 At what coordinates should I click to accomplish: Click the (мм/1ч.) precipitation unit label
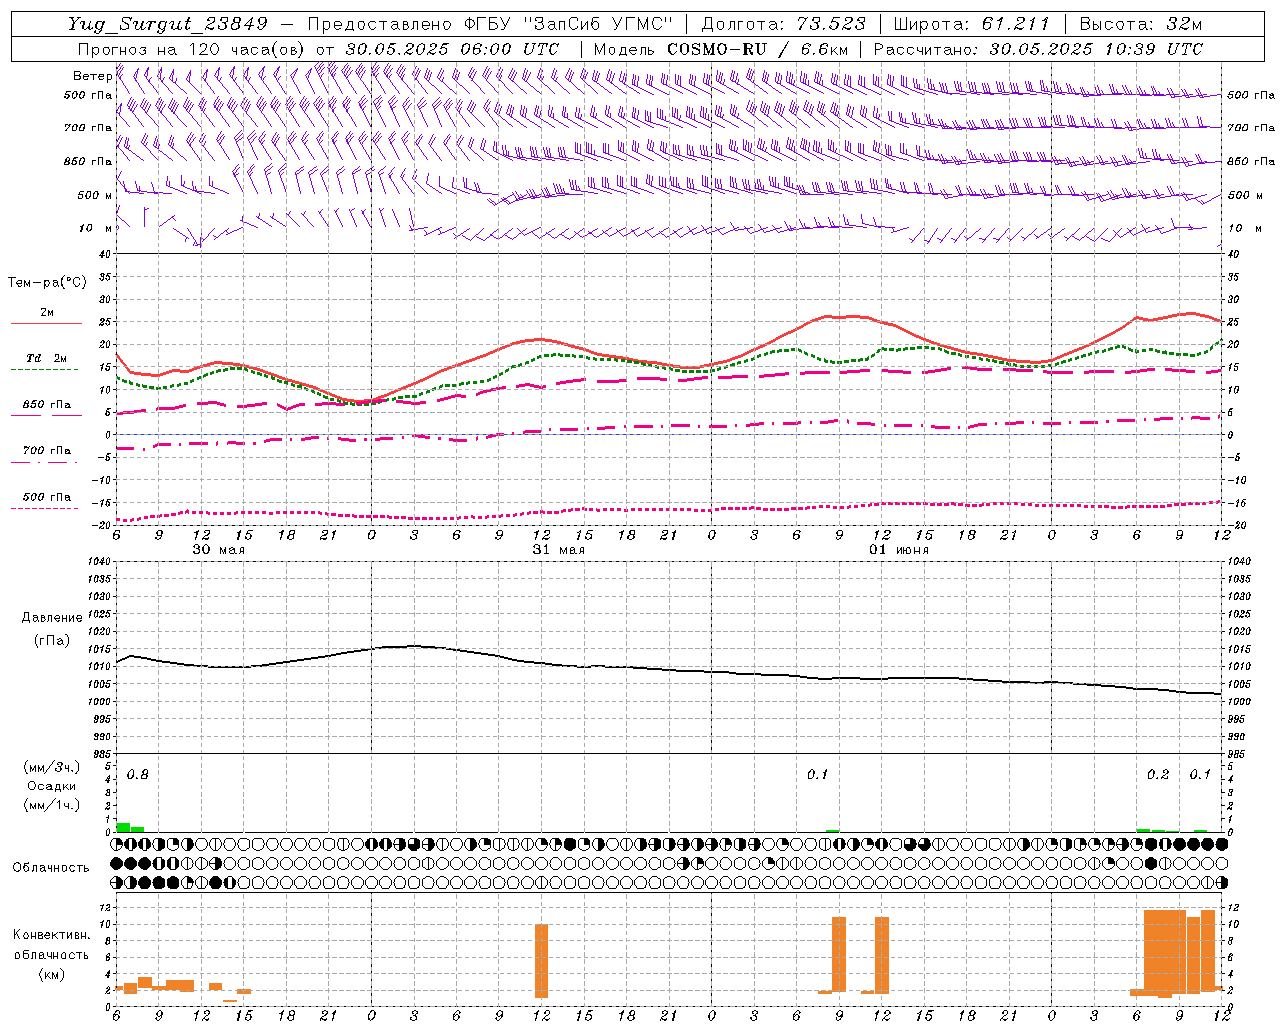point(51,805)
